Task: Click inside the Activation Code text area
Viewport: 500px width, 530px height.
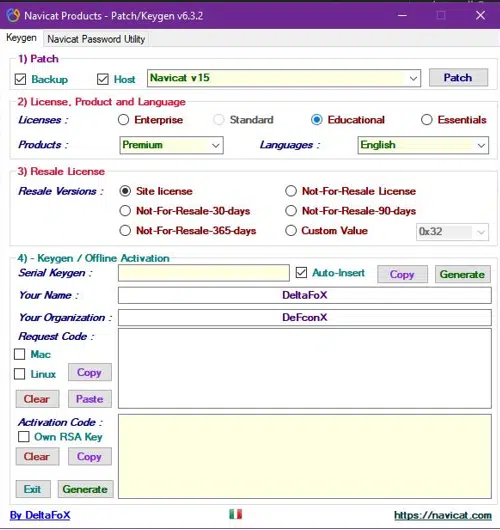Action: click(305, 456)
